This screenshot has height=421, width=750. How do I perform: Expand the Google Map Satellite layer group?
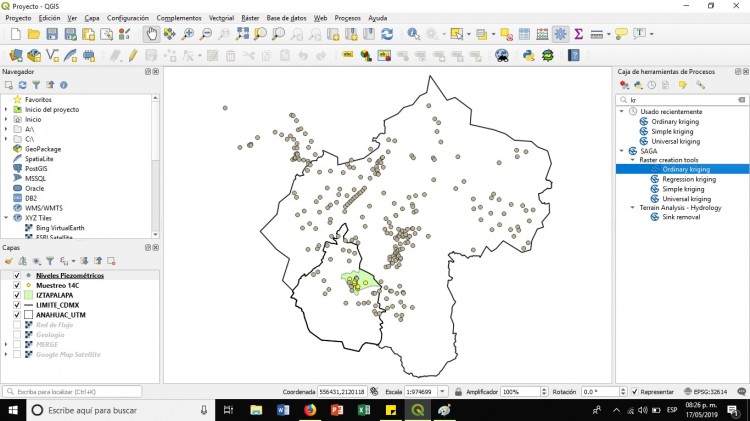(x=6, y=355)
